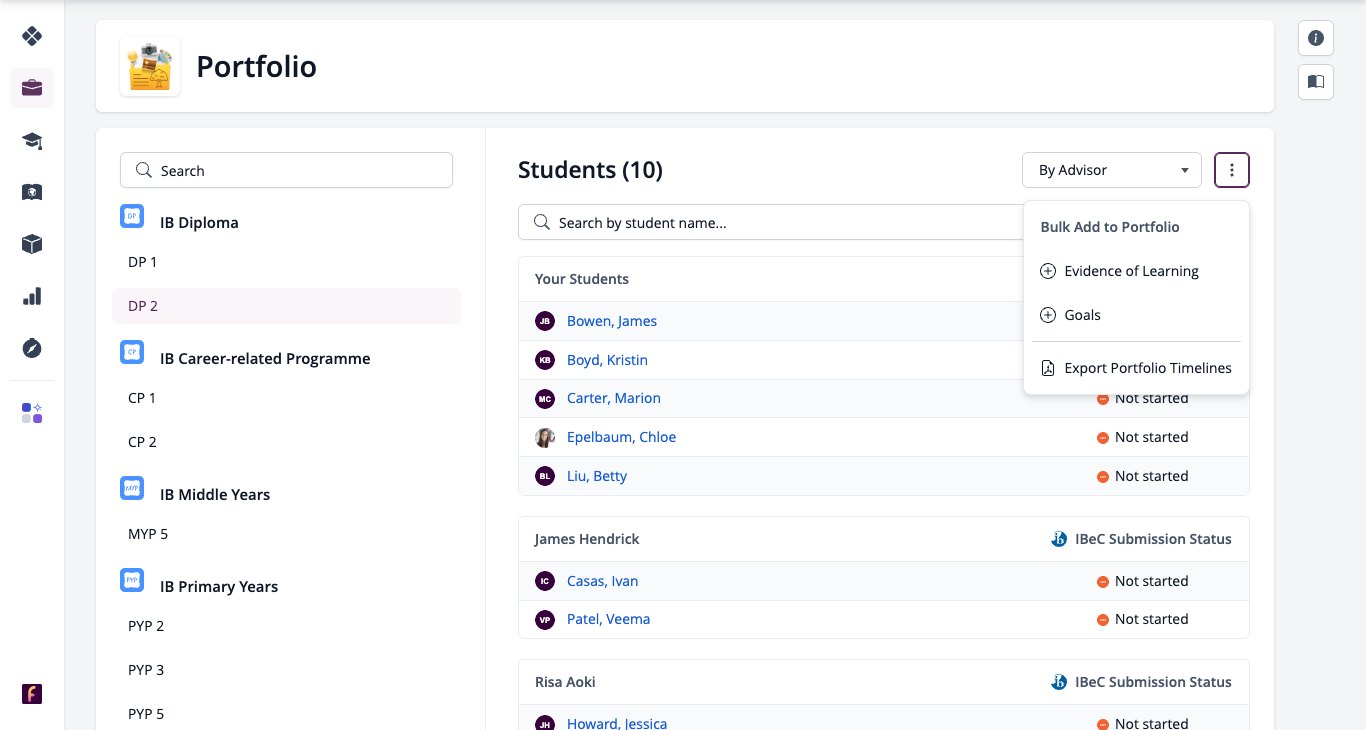Image resolution: width=1366 pixels, height=730 pixels.
Task: Click the three-dot more options button
Action: (x=1232, y=170)
